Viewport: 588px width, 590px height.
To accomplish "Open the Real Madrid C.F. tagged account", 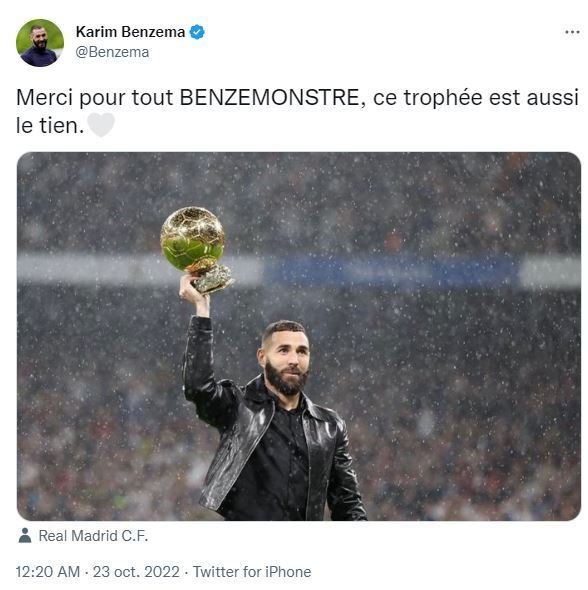I will coord(93,536).
